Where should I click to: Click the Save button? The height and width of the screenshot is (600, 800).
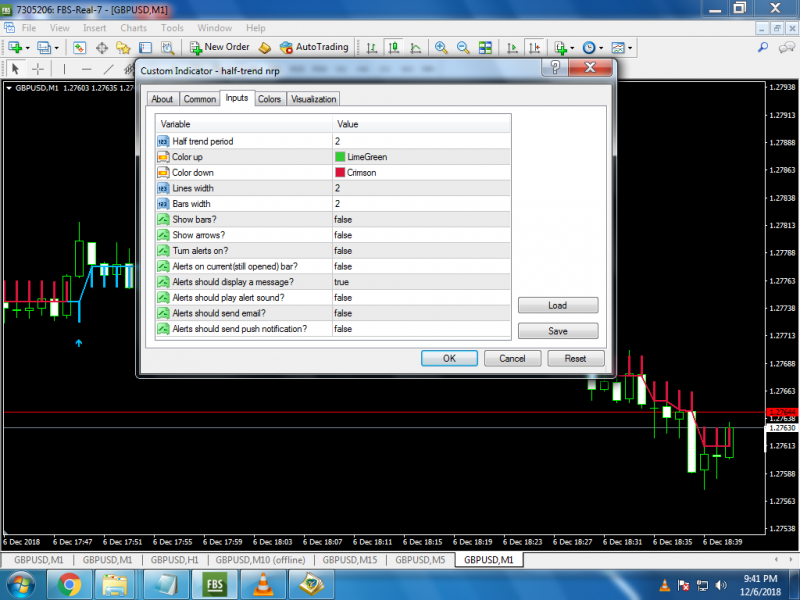558,331
